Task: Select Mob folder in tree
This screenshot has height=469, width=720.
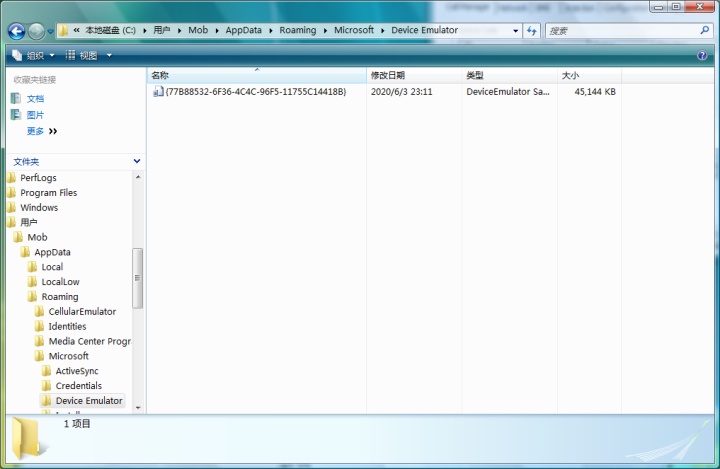Action: click(37, 237)
